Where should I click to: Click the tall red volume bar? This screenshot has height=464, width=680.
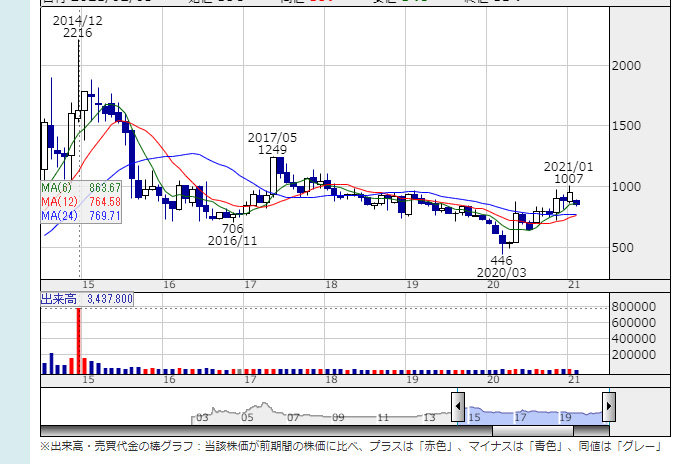[x=79, y=340]
